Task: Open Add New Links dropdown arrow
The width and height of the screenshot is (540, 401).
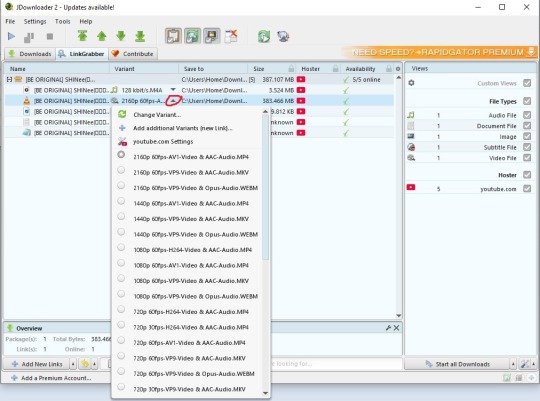Action: coord(73,364)
